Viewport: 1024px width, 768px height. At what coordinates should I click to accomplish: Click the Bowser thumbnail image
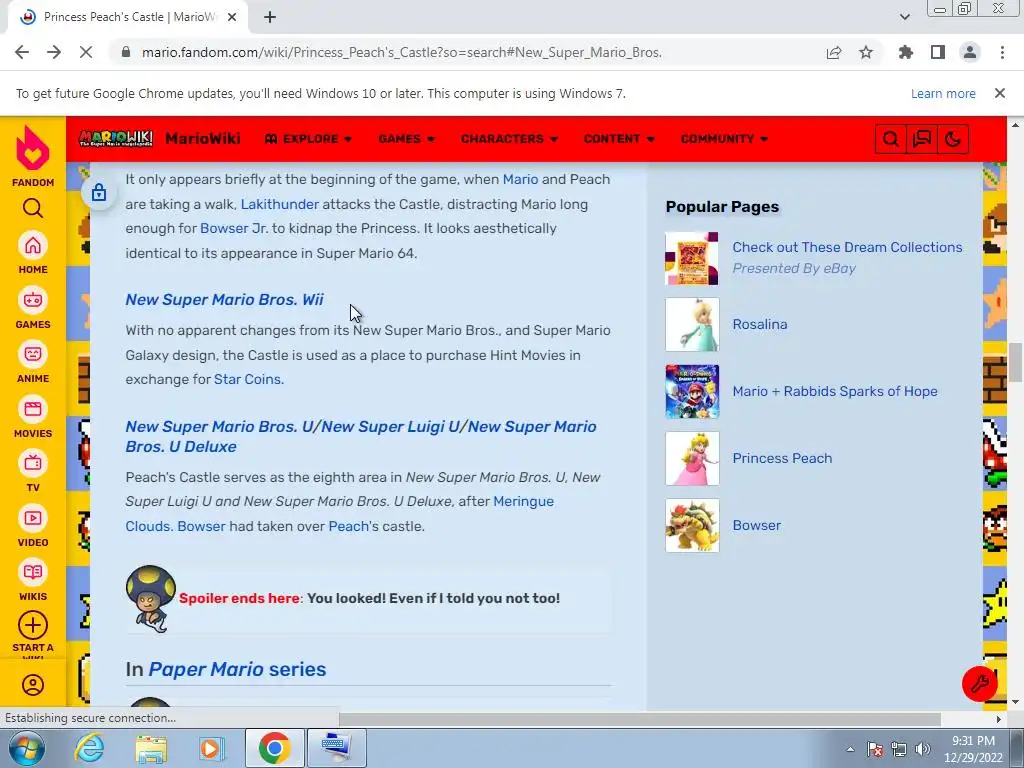click(x=692, y=526)
